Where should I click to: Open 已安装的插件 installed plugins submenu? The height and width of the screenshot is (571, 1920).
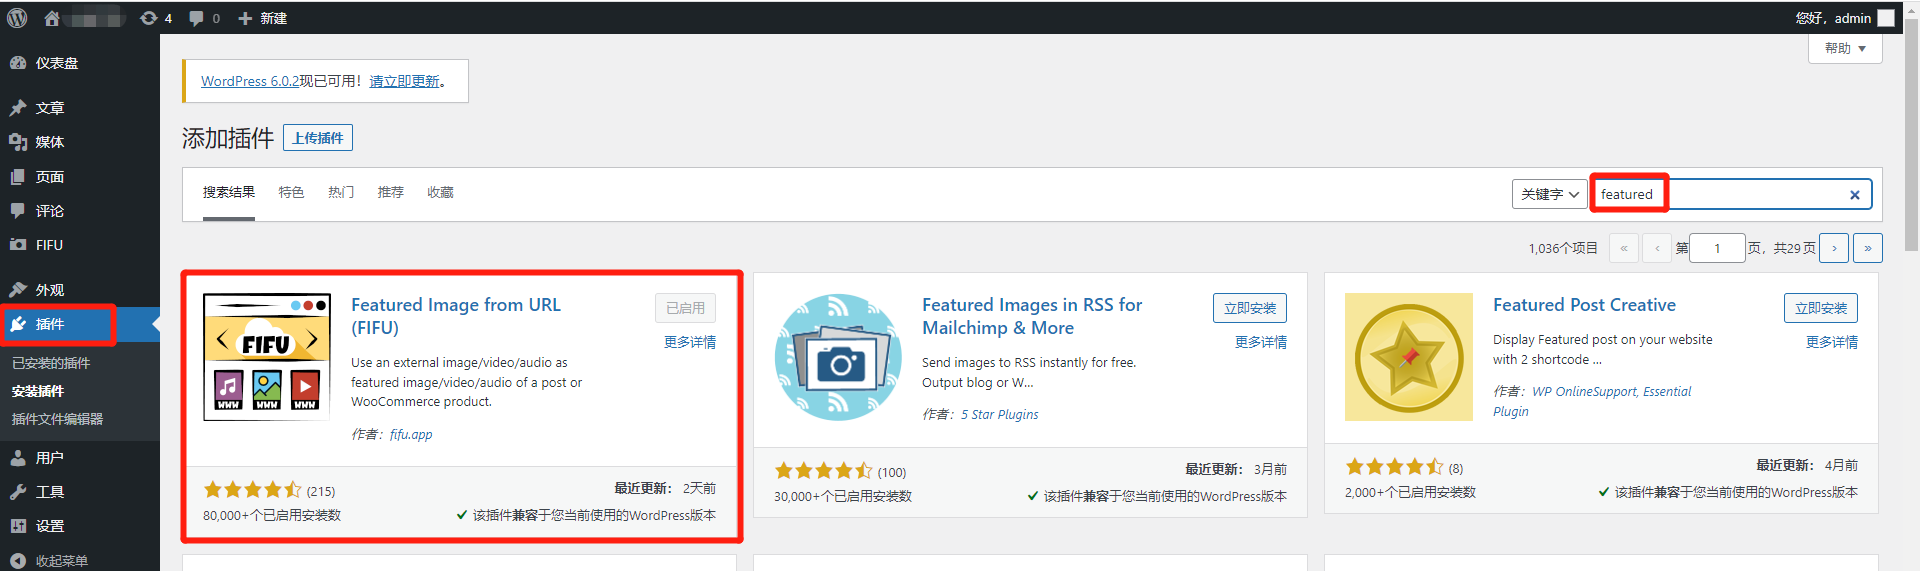(x=51, y=363)
